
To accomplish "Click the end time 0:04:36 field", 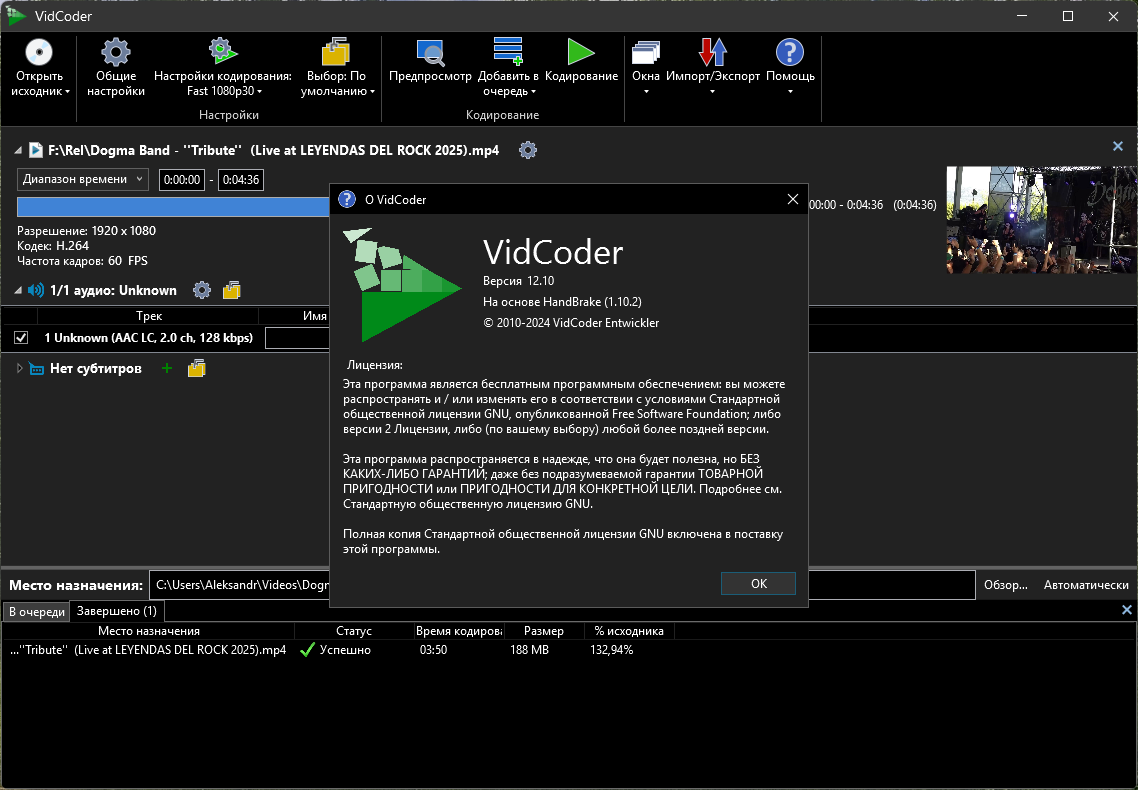I will (241, 180).
